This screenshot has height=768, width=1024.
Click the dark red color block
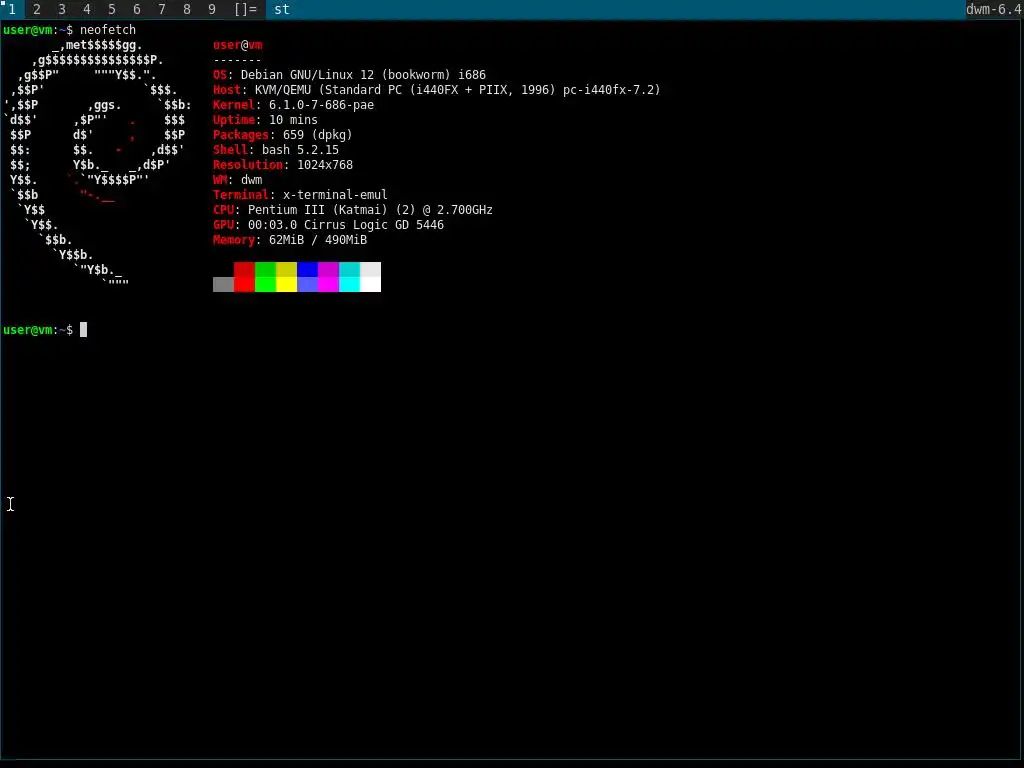coord(244,269)
